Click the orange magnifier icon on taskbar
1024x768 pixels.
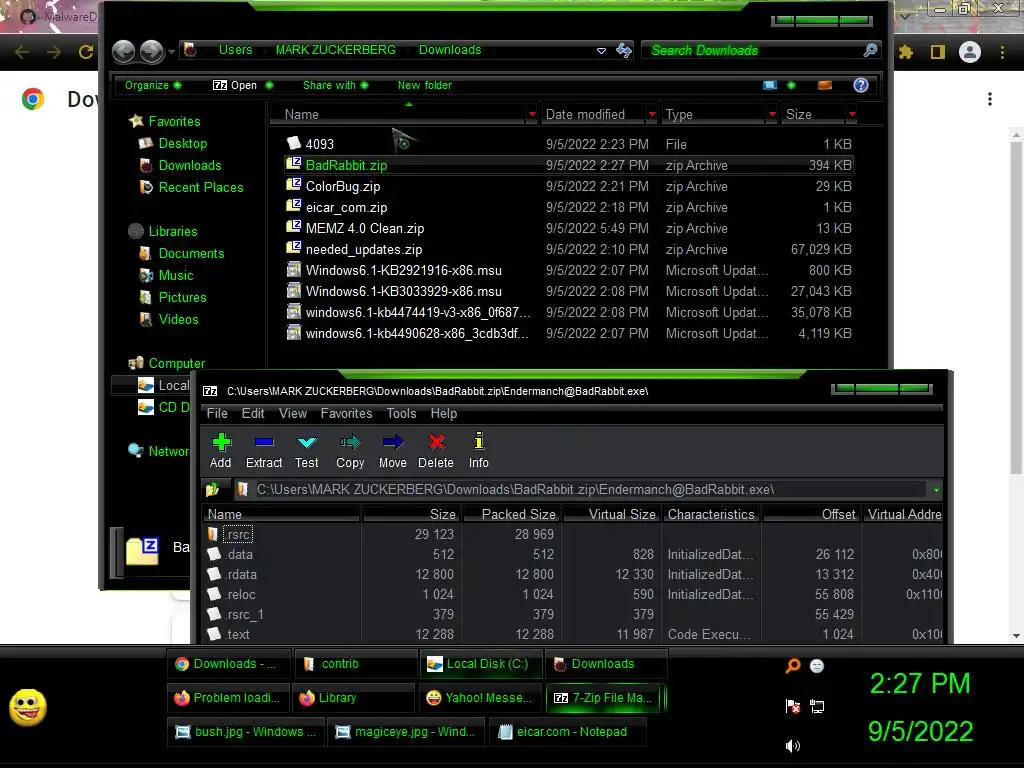point(792,665)
